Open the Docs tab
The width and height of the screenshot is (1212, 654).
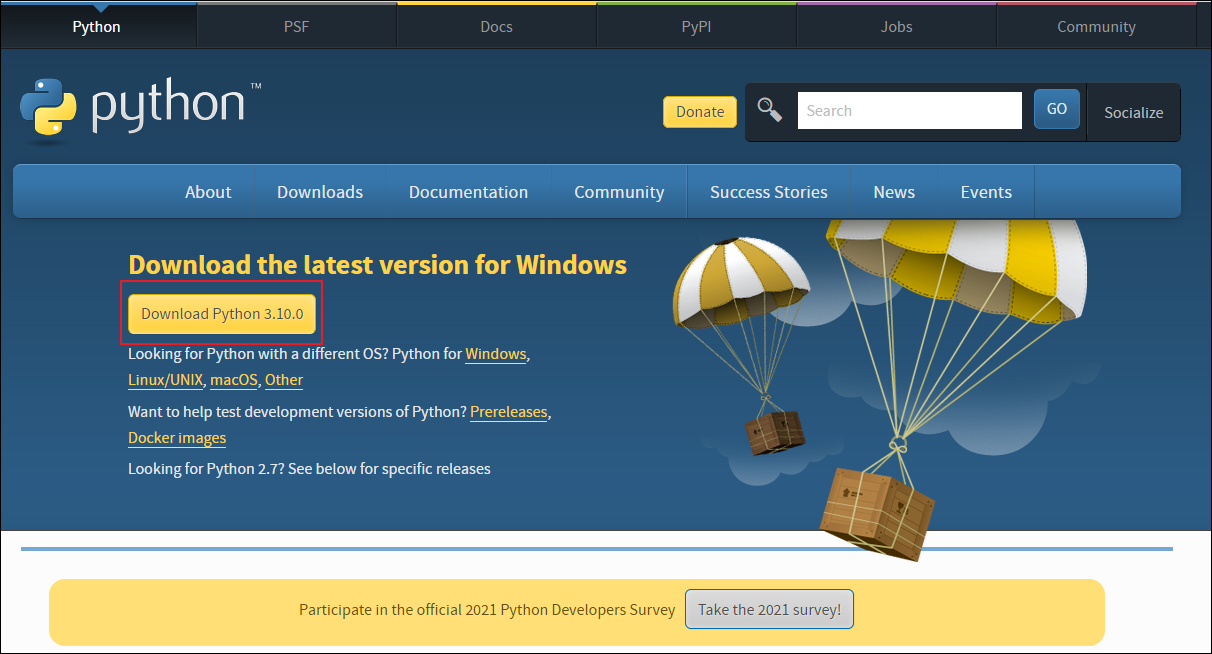(x=497, y=27)
